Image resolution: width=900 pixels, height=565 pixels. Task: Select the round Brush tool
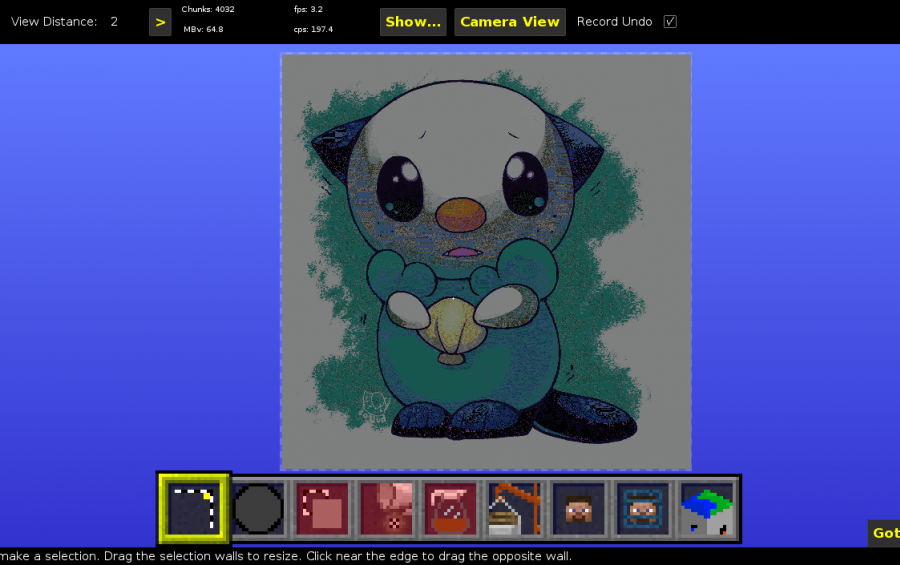[x=258, y=509]
